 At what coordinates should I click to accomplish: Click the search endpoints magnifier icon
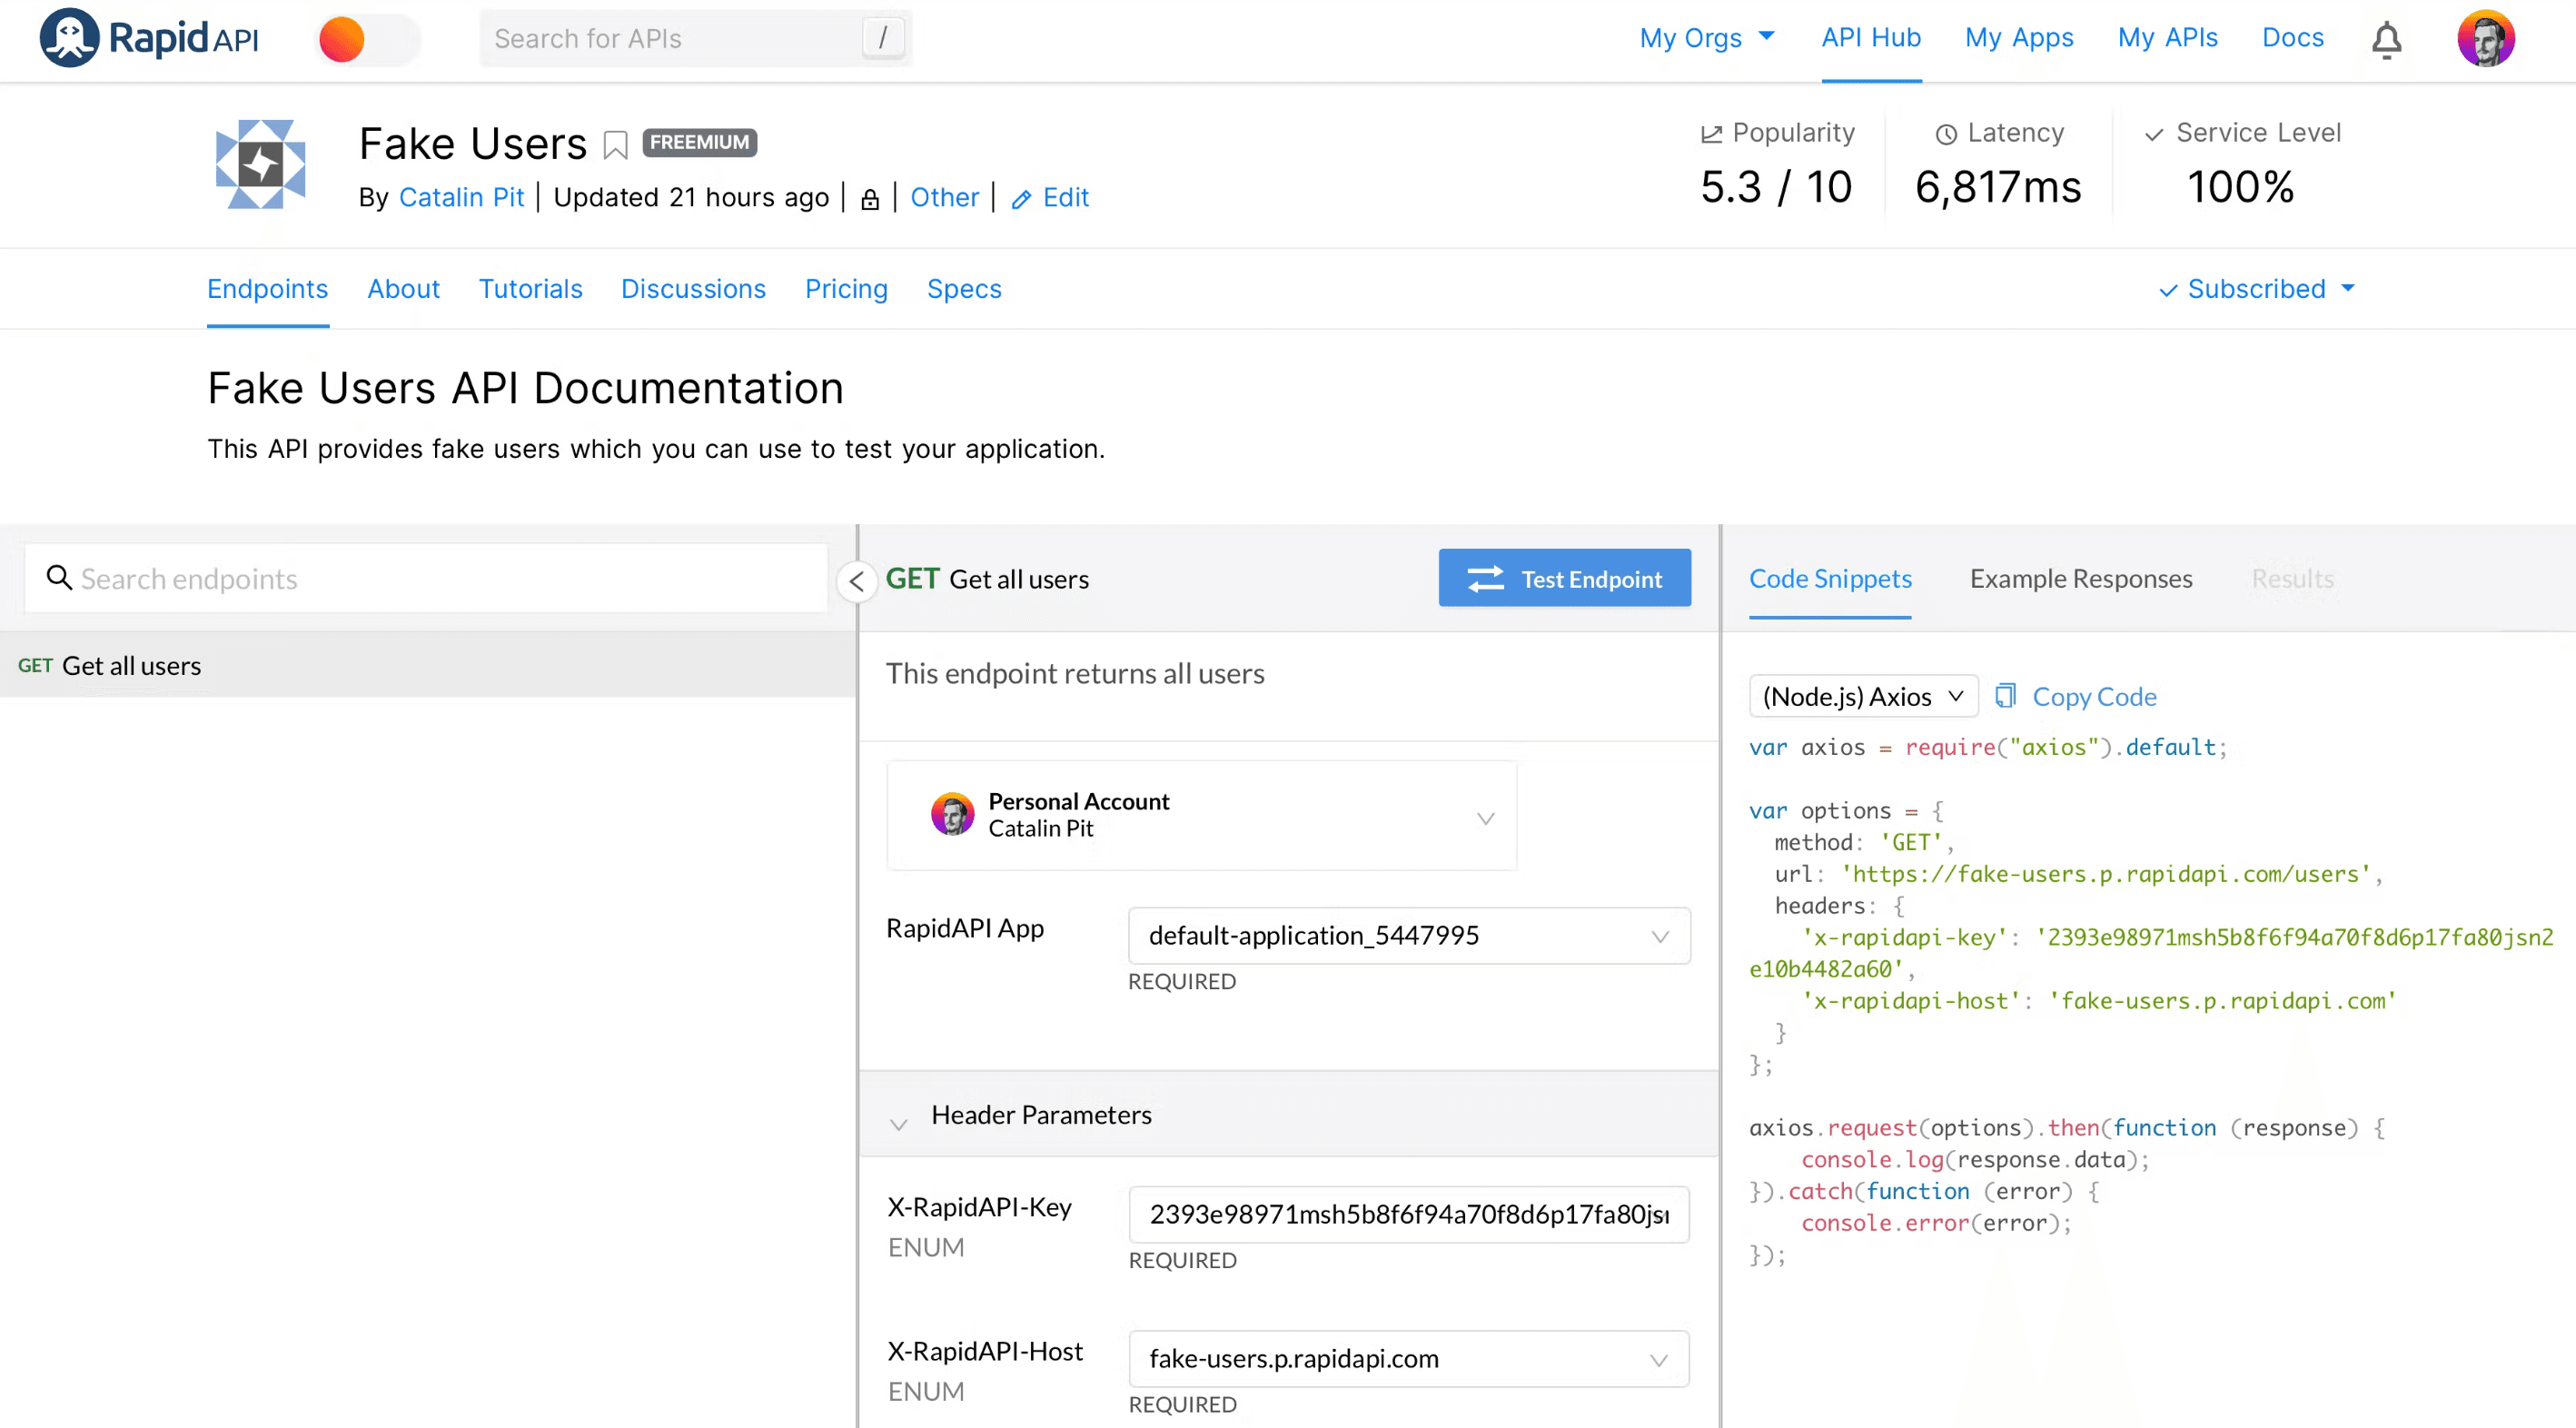pos(59,577)
